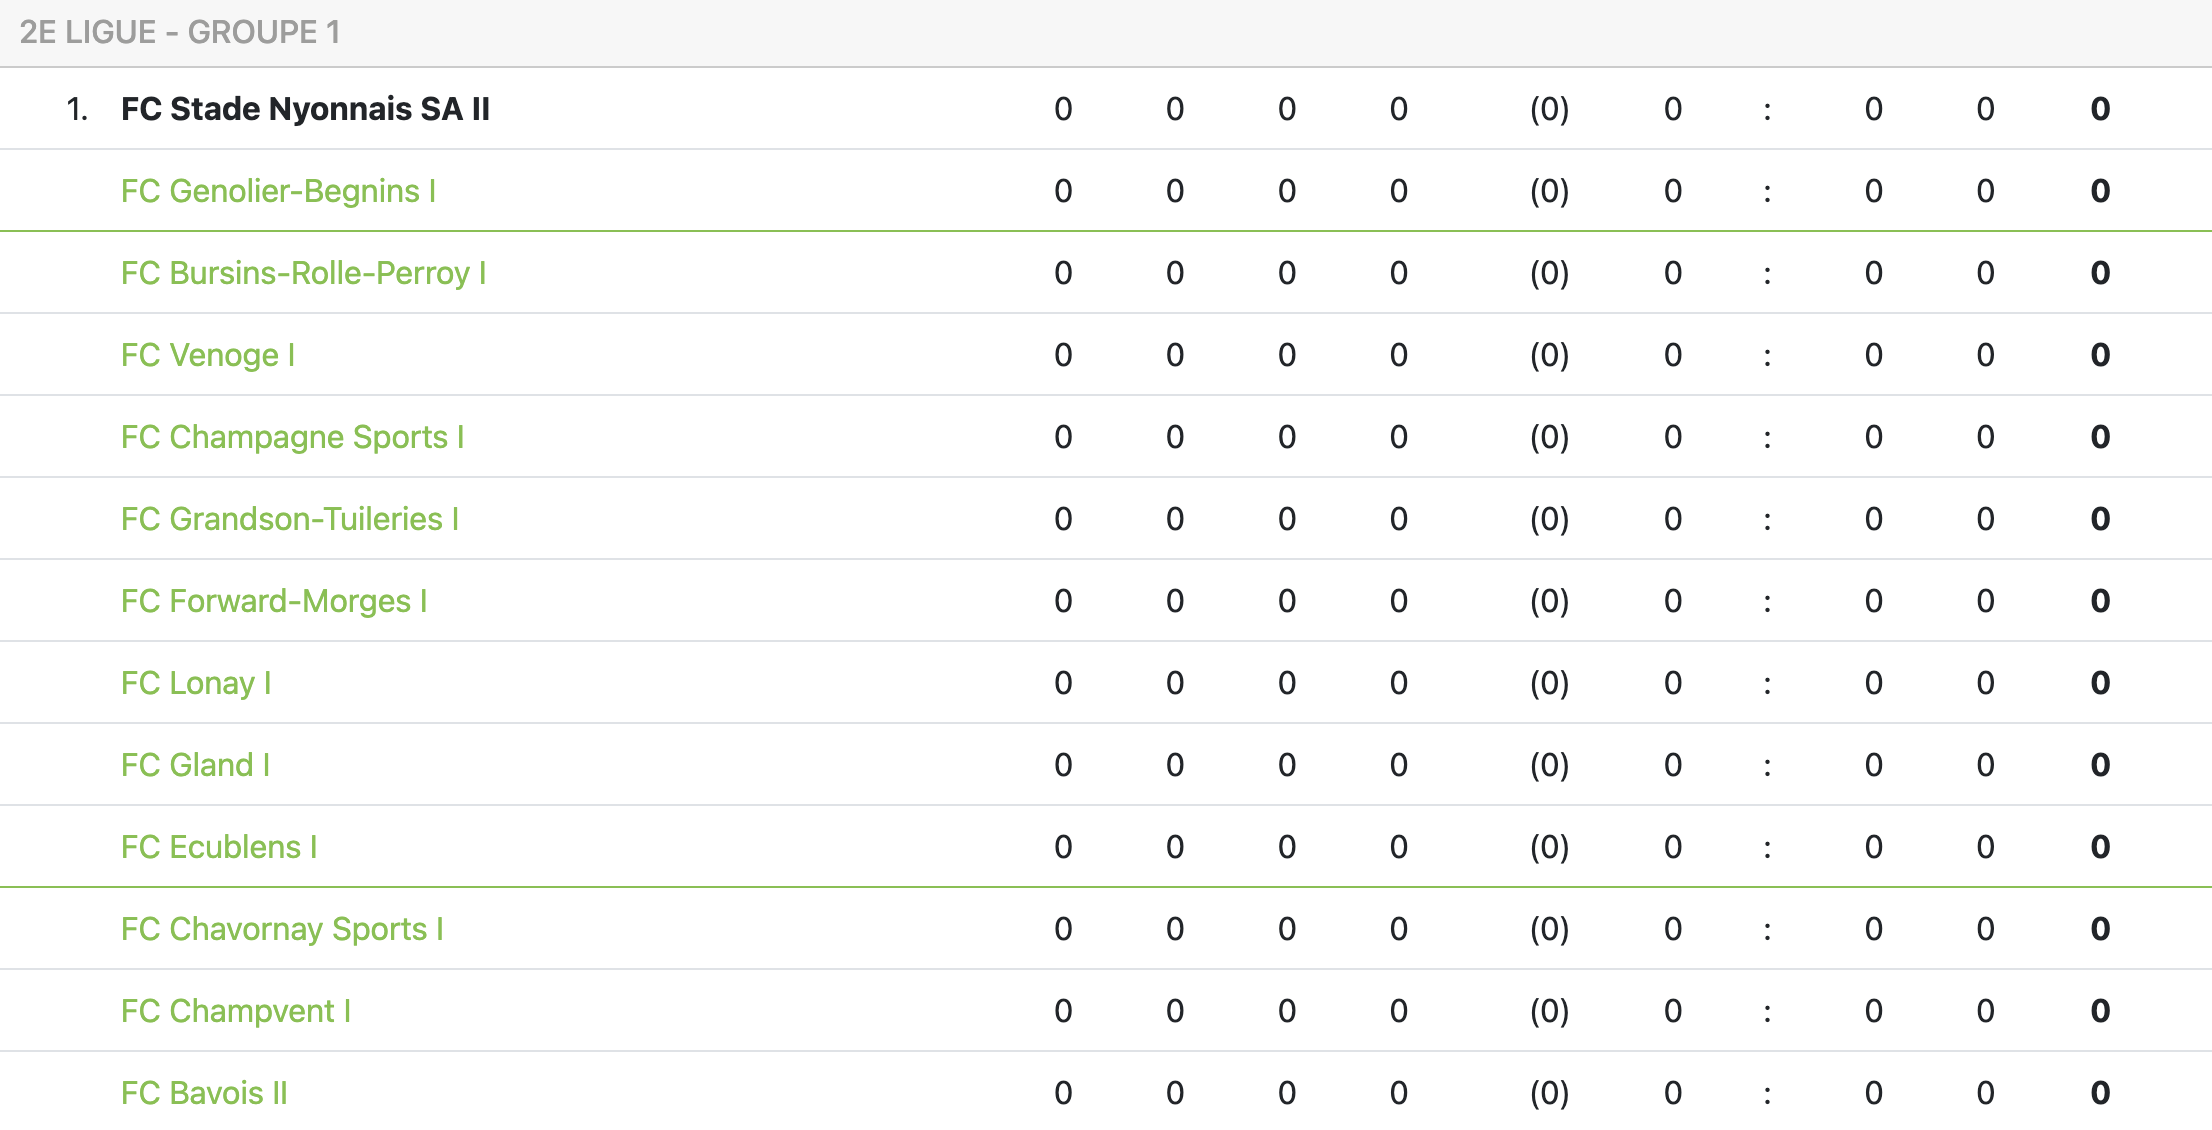Open FC Grandson-Tuileries I link
The height and width of the screenshot is (1130, 2212).
point(289,519)
